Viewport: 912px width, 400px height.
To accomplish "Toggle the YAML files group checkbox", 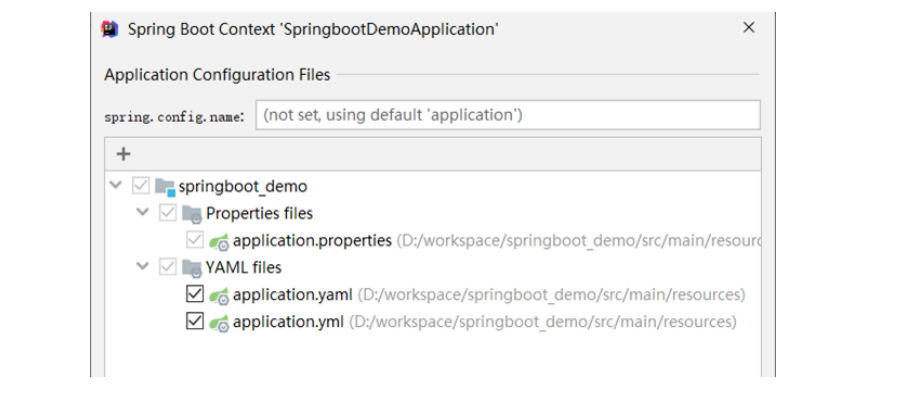I will pyautogui.click(x=168, y=268).
